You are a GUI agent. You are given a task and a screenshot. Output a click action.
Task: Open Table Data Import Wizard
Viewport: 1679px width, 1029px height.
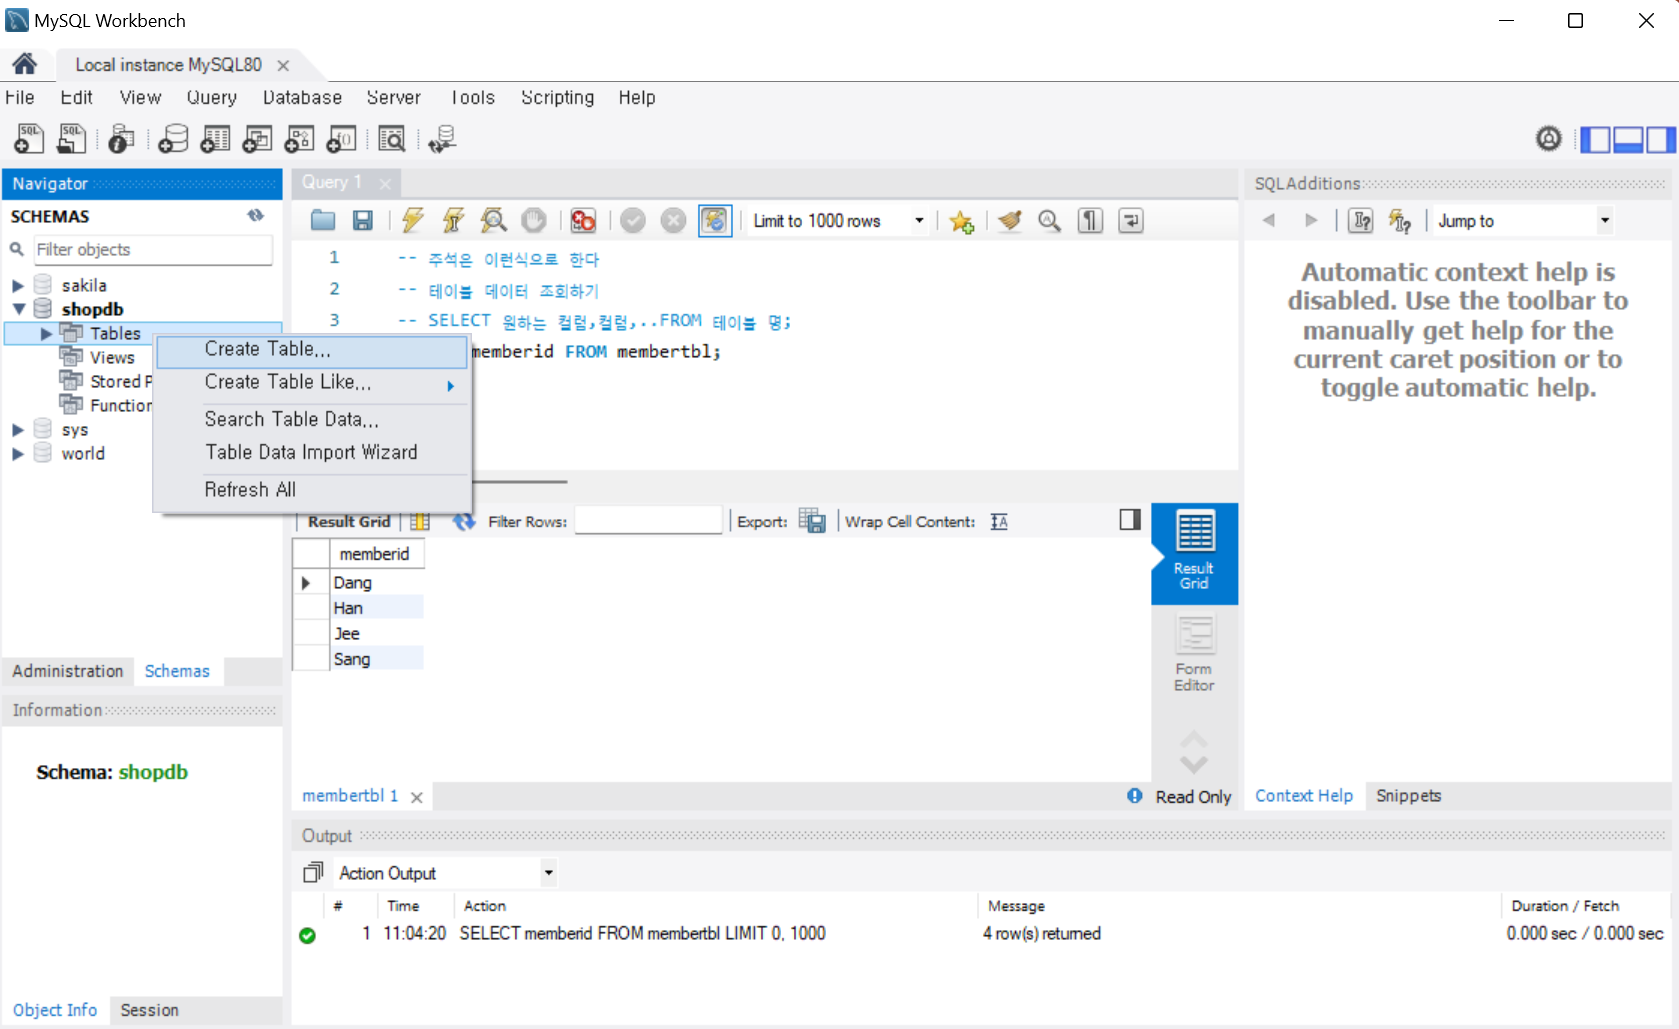coord(312,452)
